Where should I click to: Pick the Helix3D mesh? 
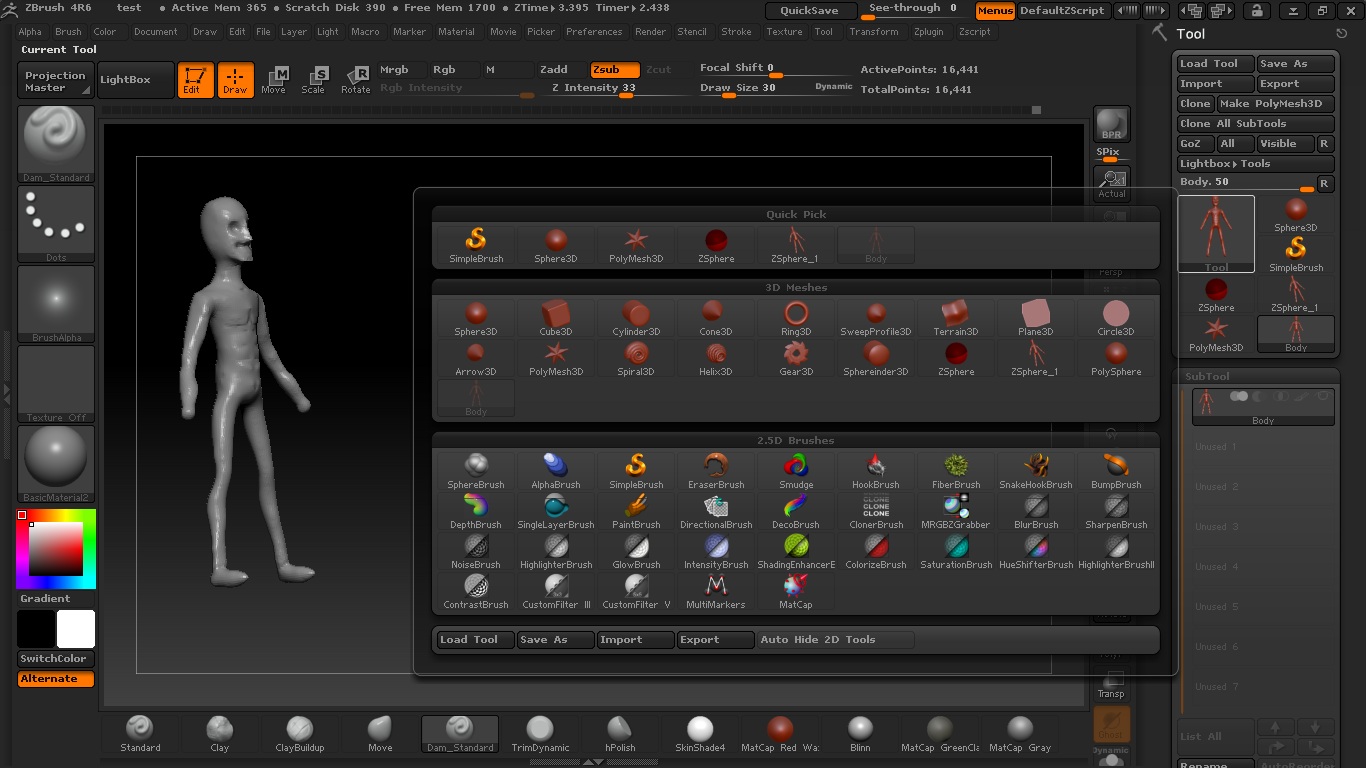(716, 359)
